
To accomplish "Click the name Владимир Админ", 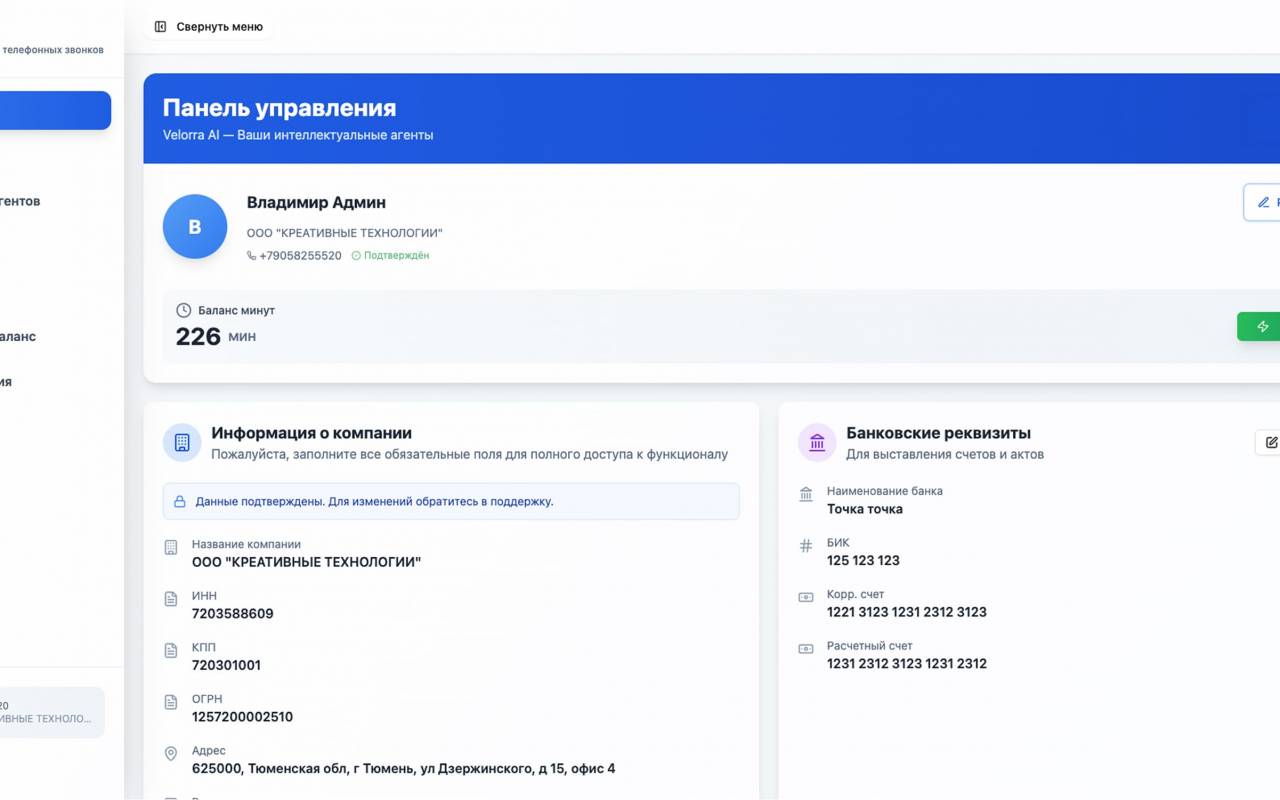I will coord(316,203).
